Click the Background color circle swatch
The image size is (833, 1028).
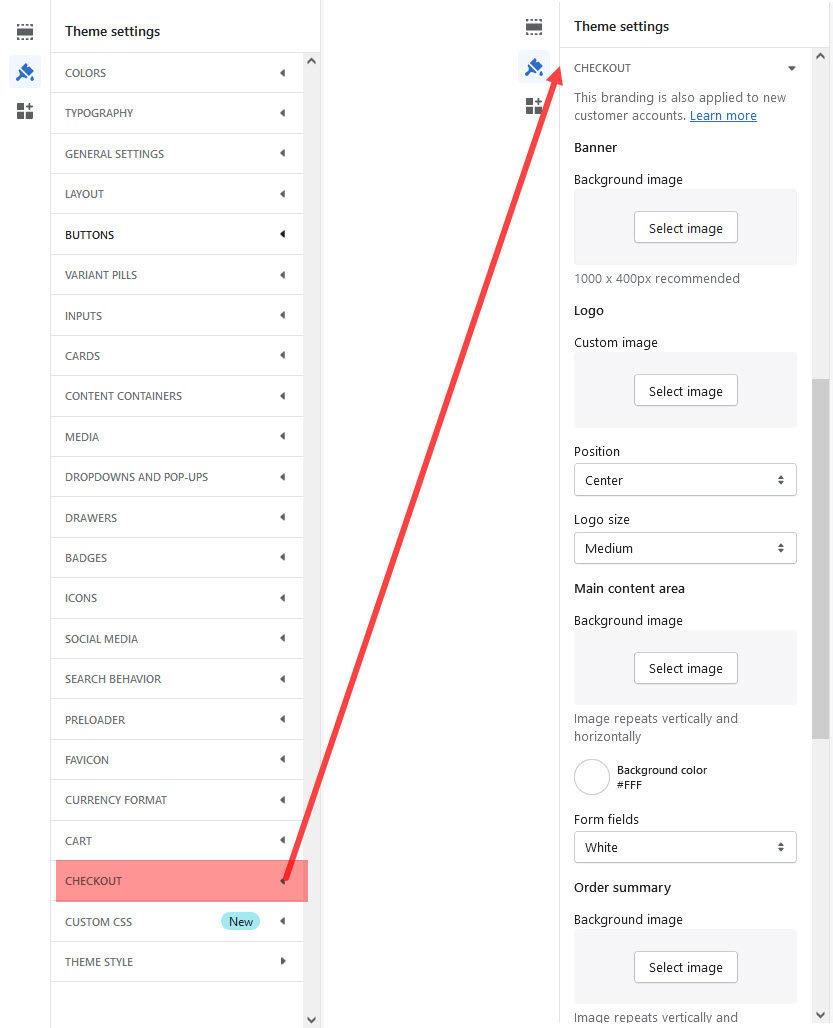(592, 777)
